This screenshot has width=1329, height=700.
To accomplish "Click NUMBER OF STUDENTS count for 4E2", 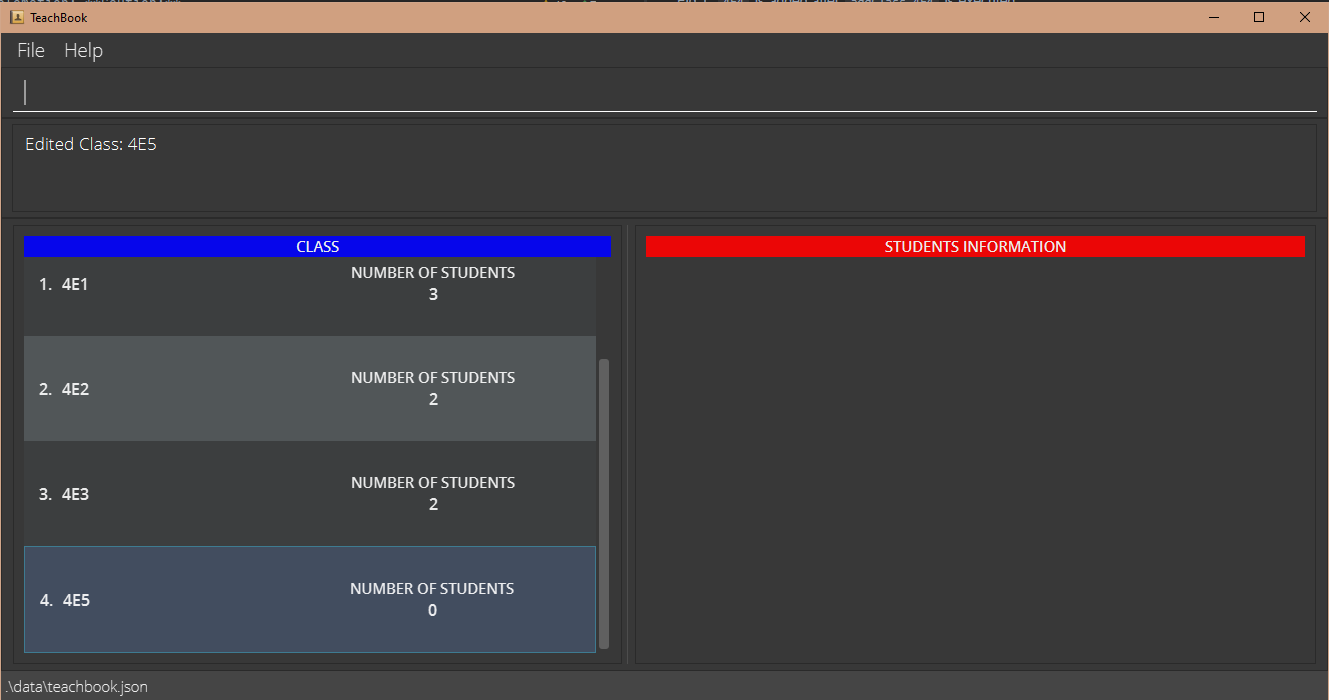I will [433, 399].
